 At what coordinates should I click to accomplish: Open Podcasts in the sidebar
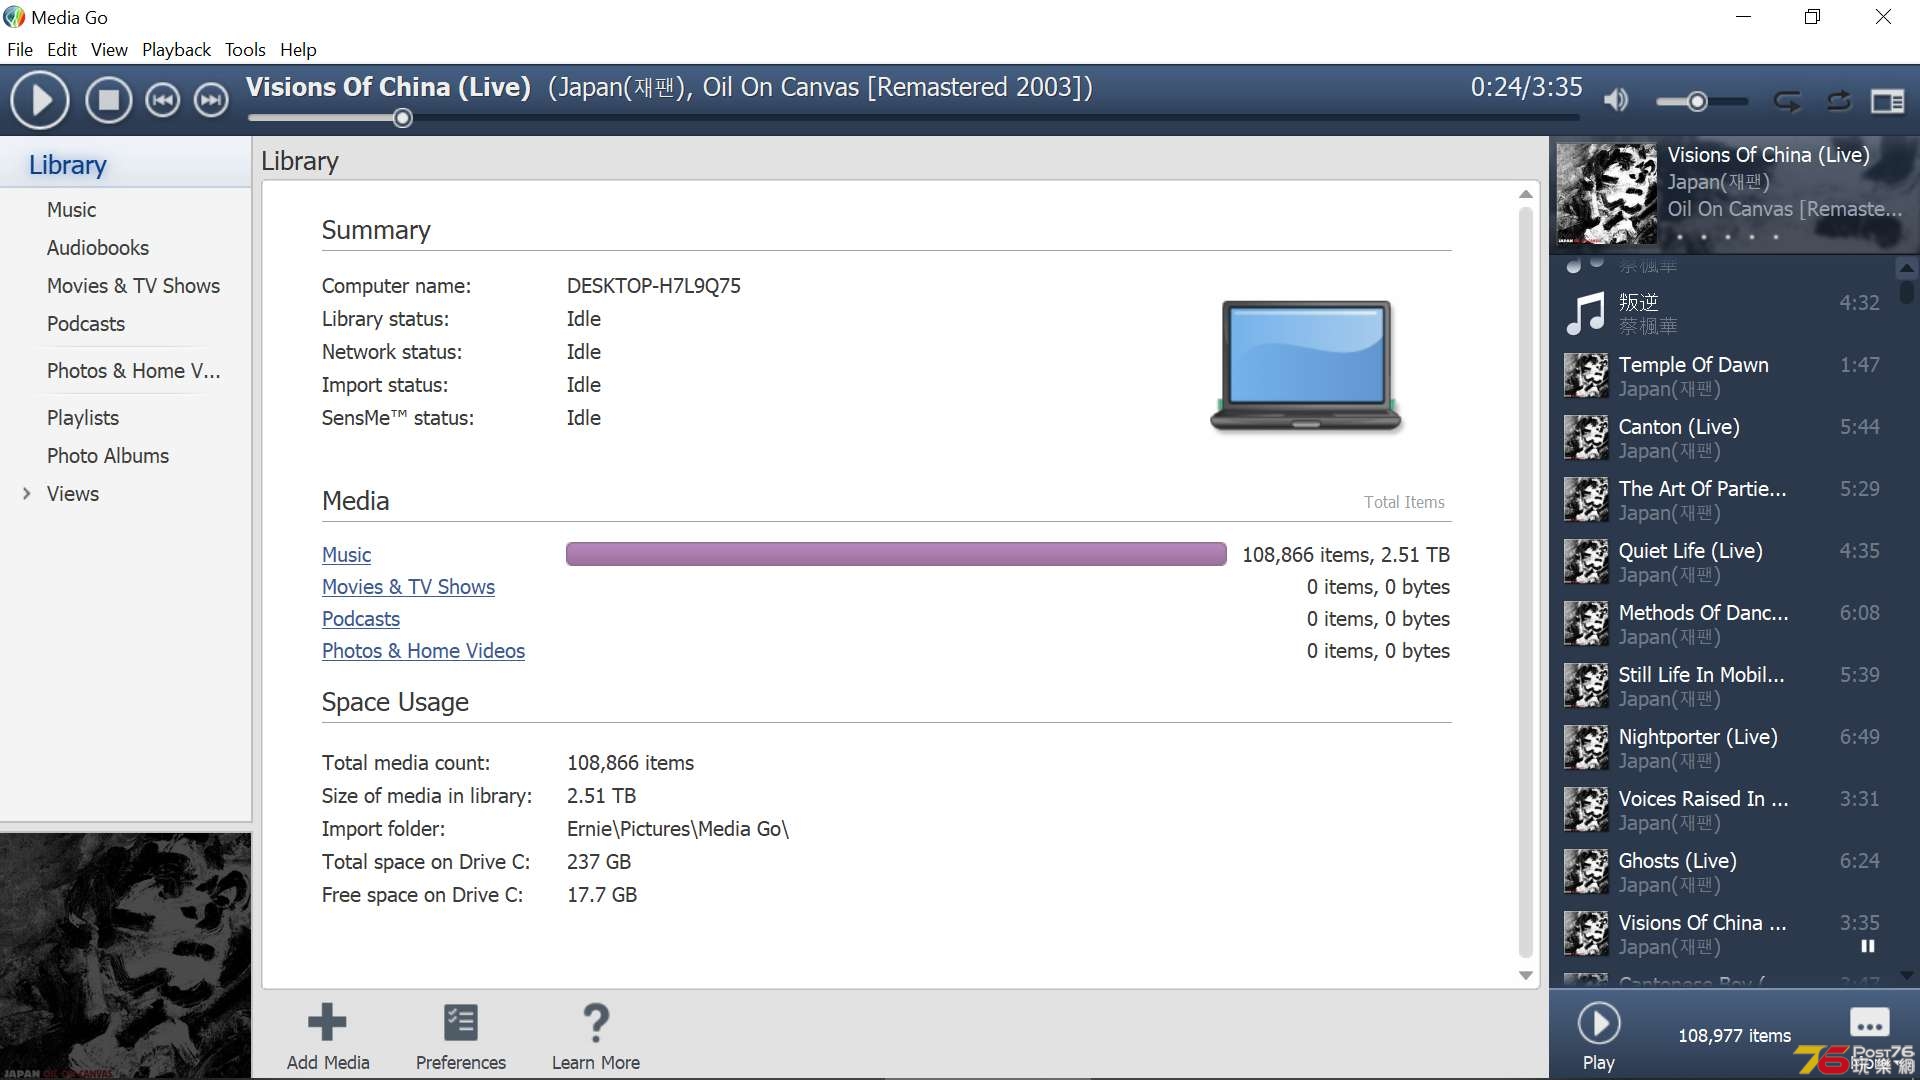pyautogui.click(x=86, y=324)
